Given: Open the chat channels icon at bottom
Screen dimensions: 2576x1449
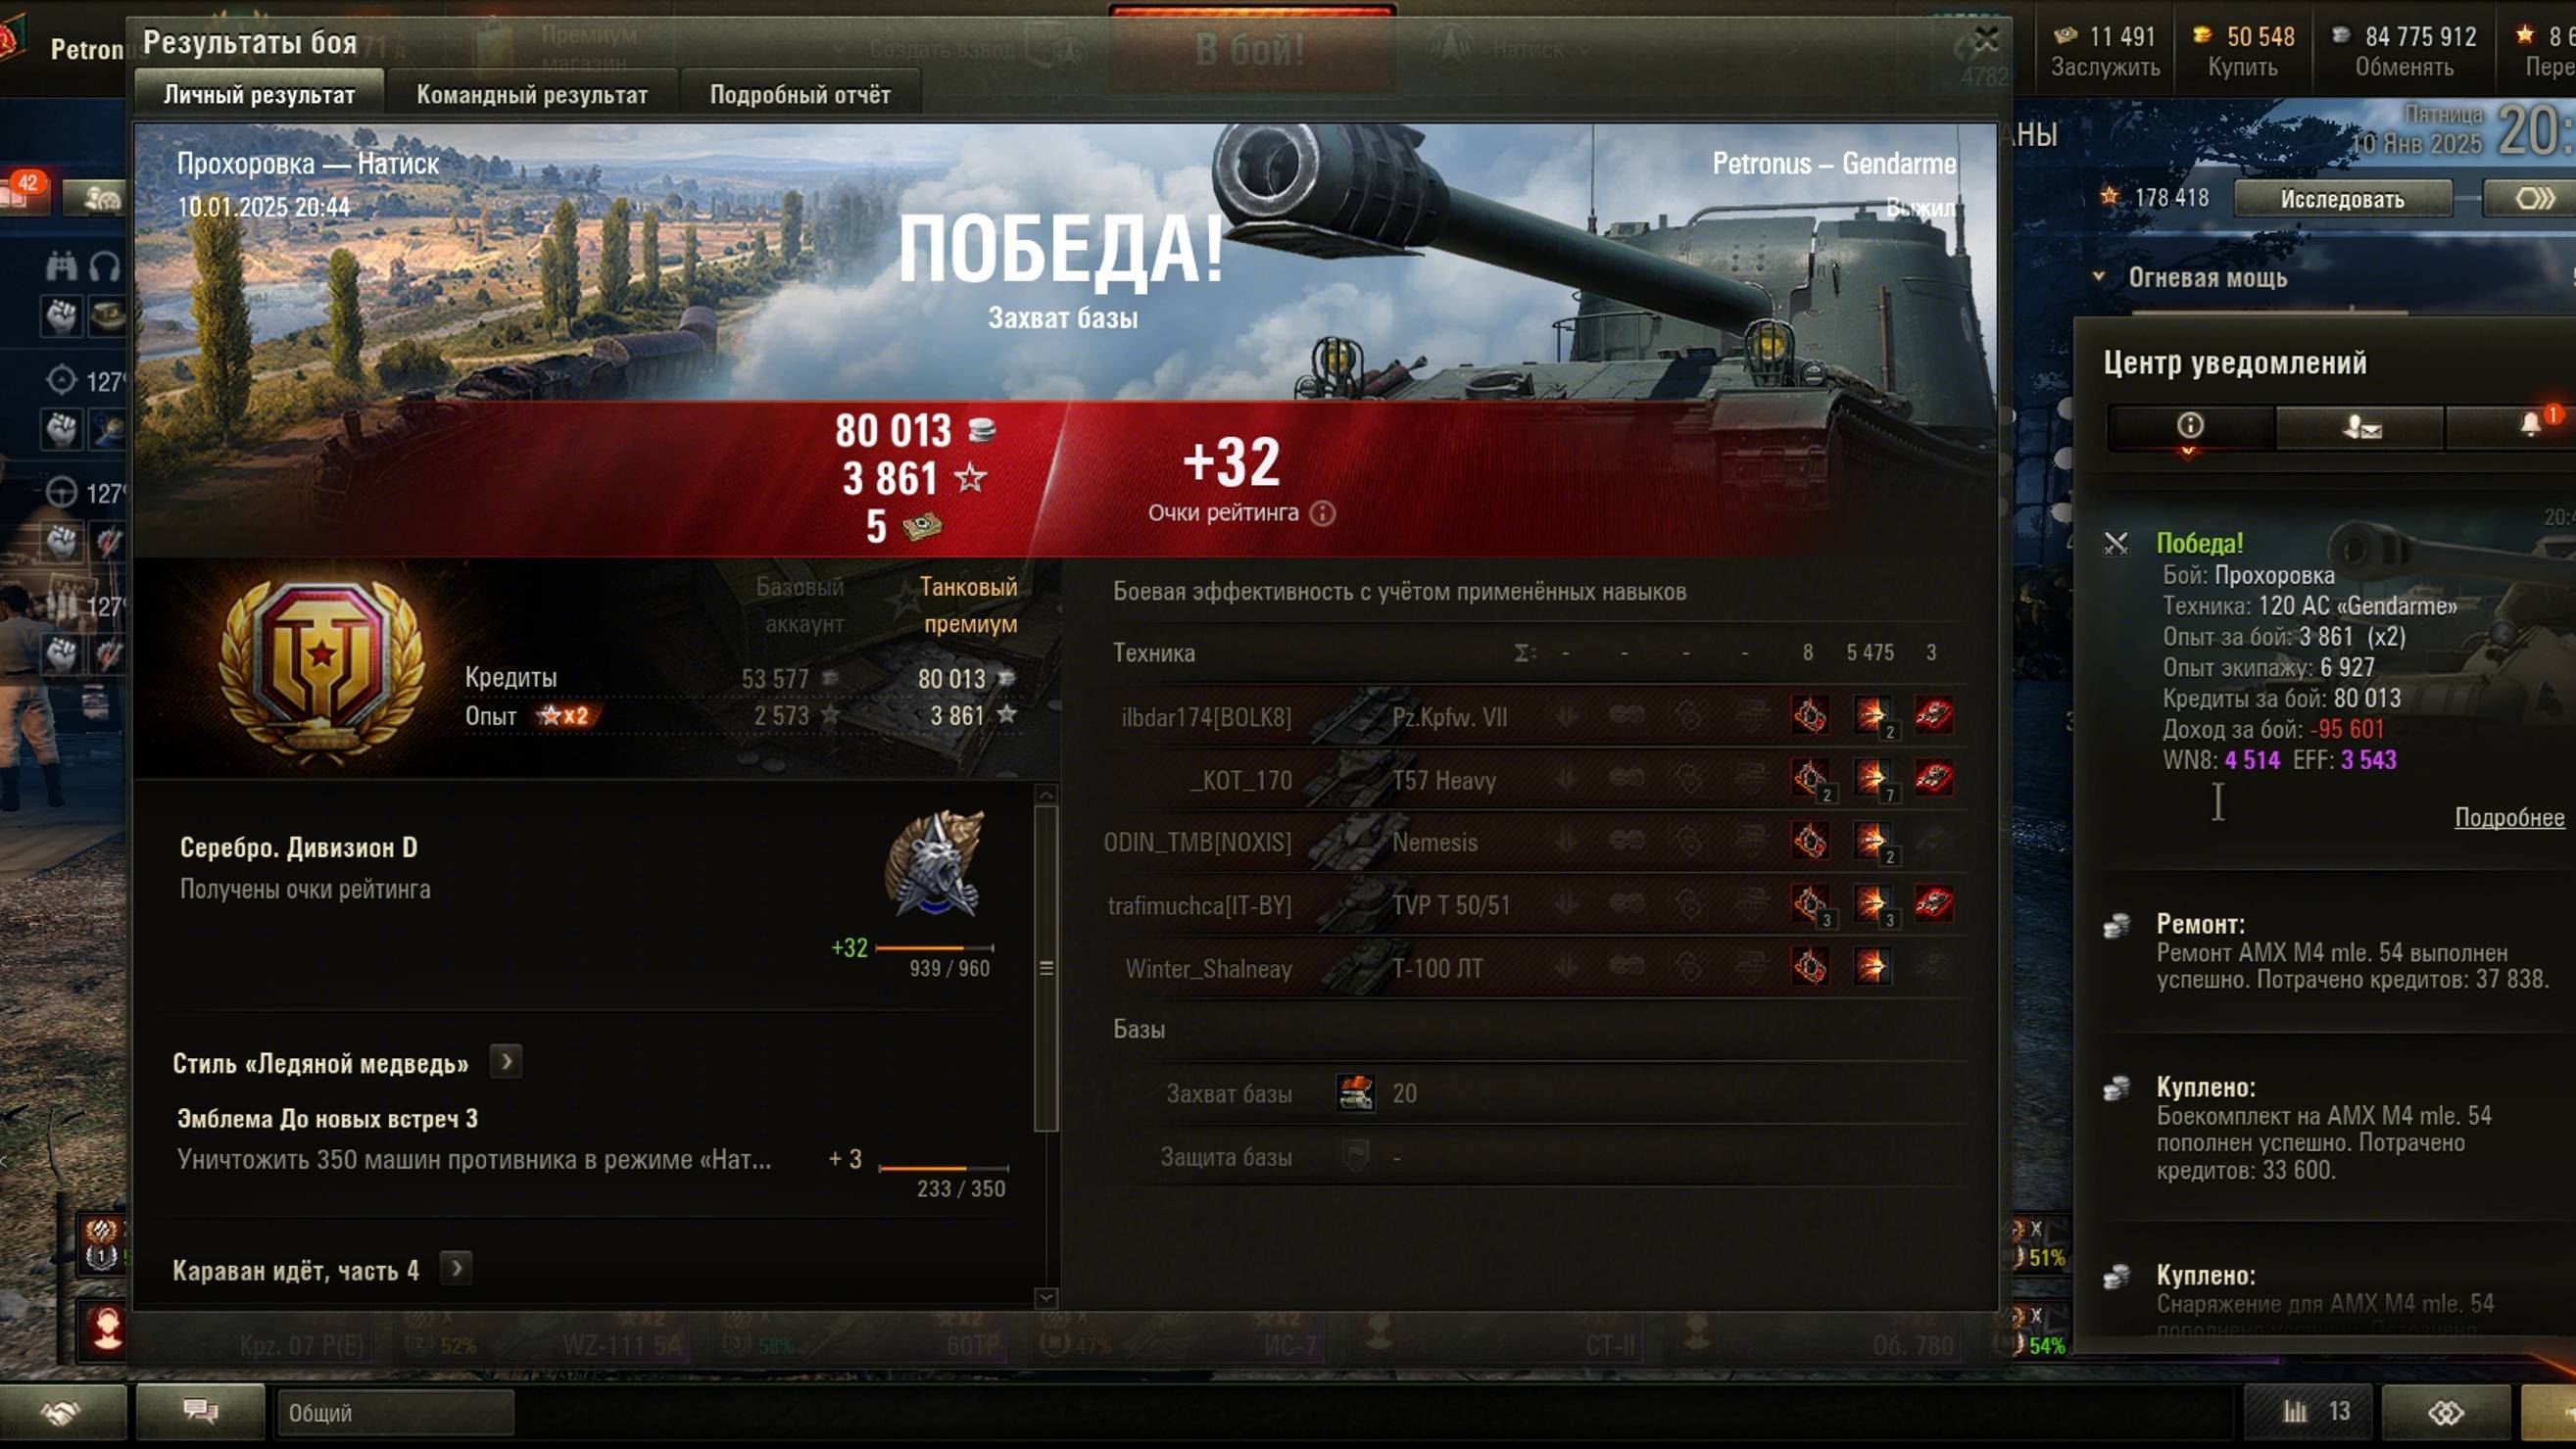Looking at the screenshot, I should (200, 1411).
